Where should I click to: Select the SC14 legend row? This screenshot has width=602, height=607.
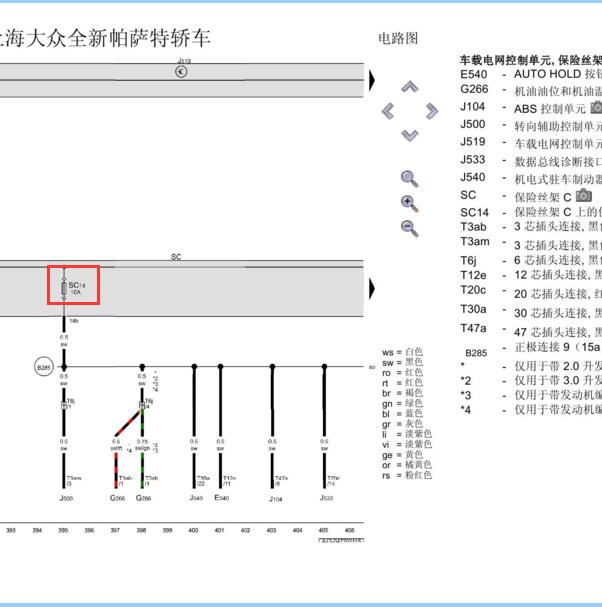531,212
